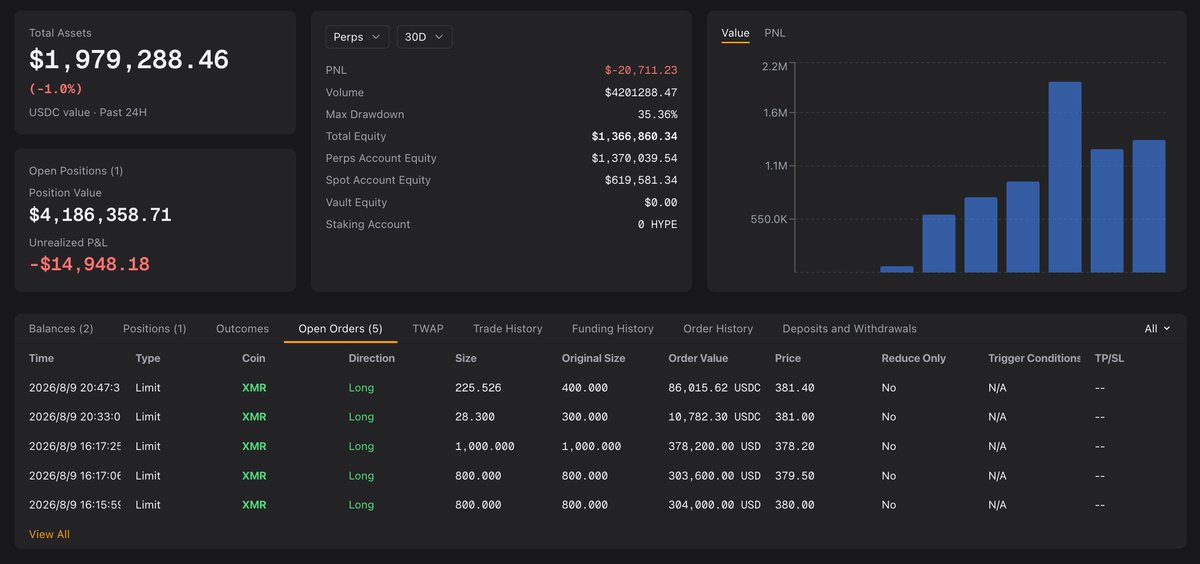Image resolution: width=1200 pixels, height=564 pixels.
Task: Click the last bar in the value chart
Action: tap(1149, 206)
